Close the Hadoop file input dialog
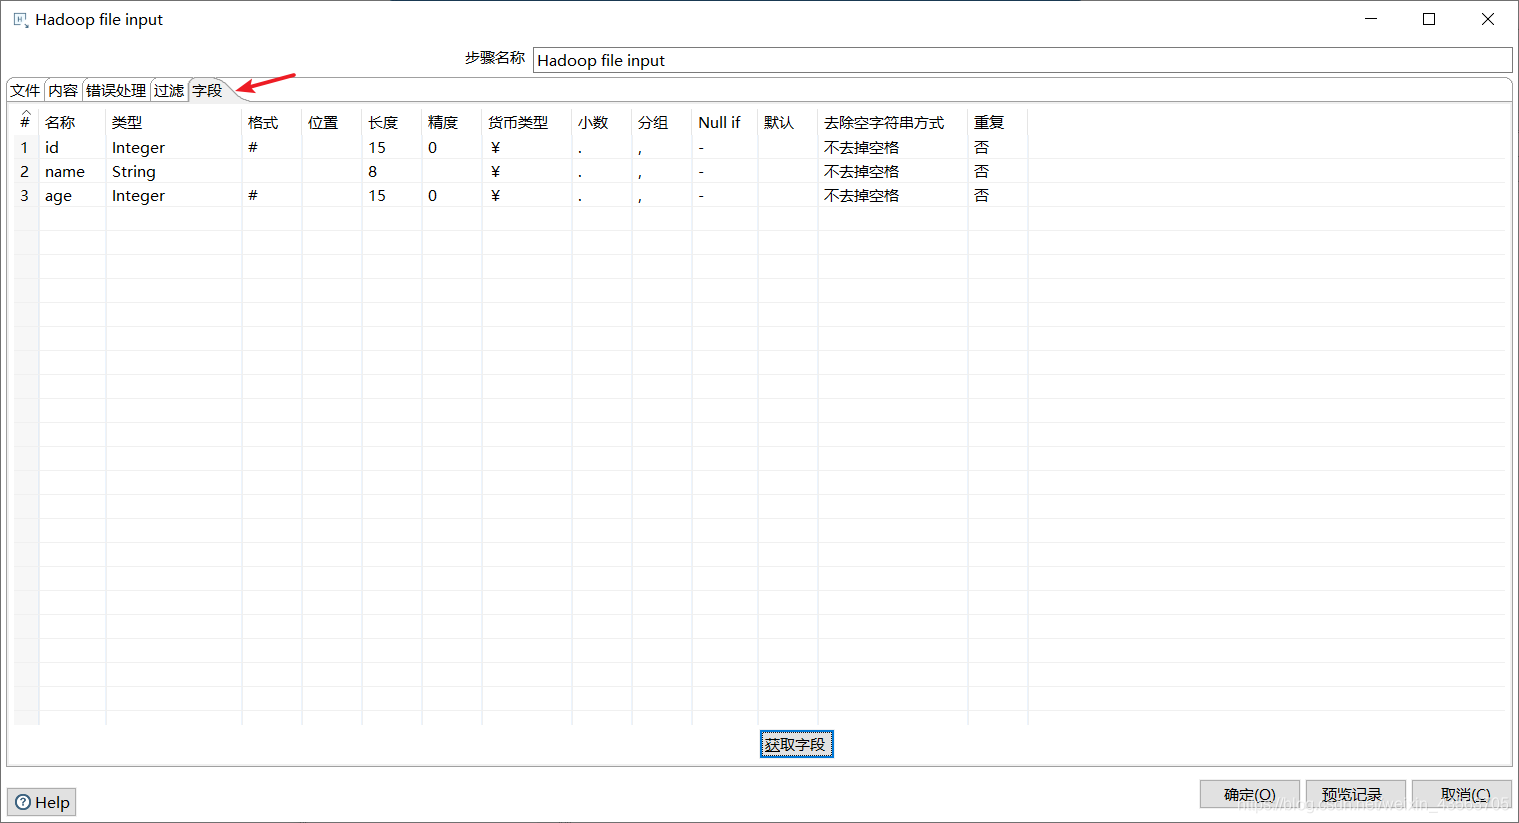This screenshot has width=1519, height=823. click(1488, 19)
